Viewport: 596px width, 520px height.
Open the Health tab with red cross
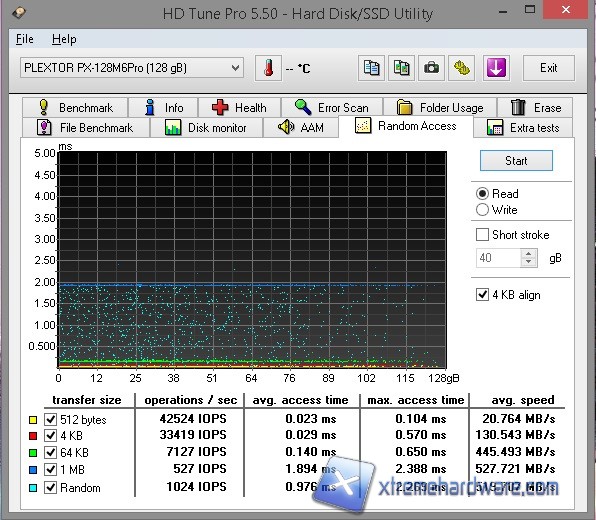[239, 108]
